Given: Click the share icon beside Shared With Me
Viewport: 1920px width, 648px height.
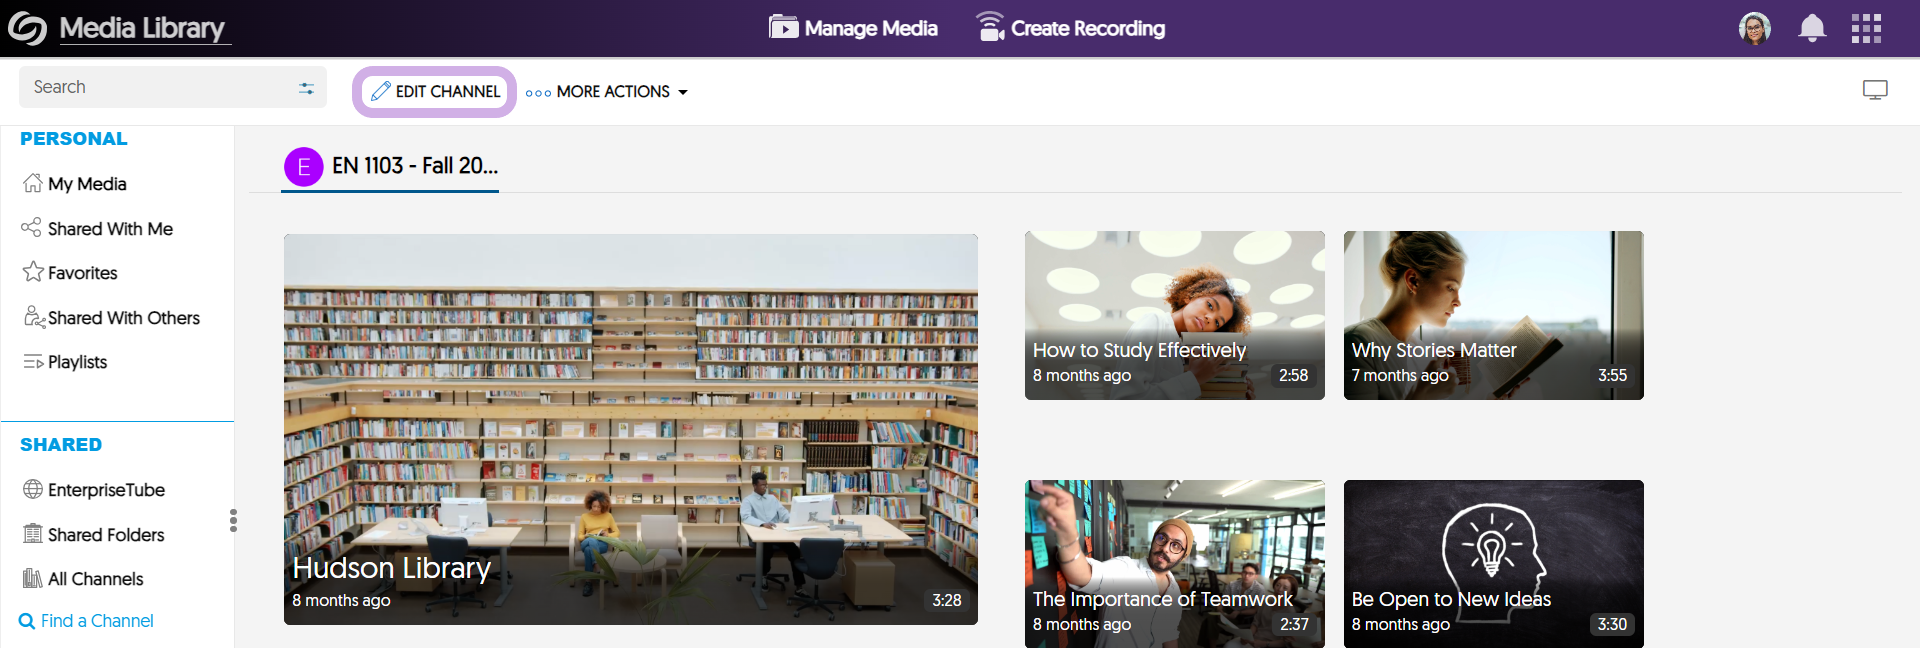Looking at the screenshot, I should pyautogui.click(x=31, y=227).
